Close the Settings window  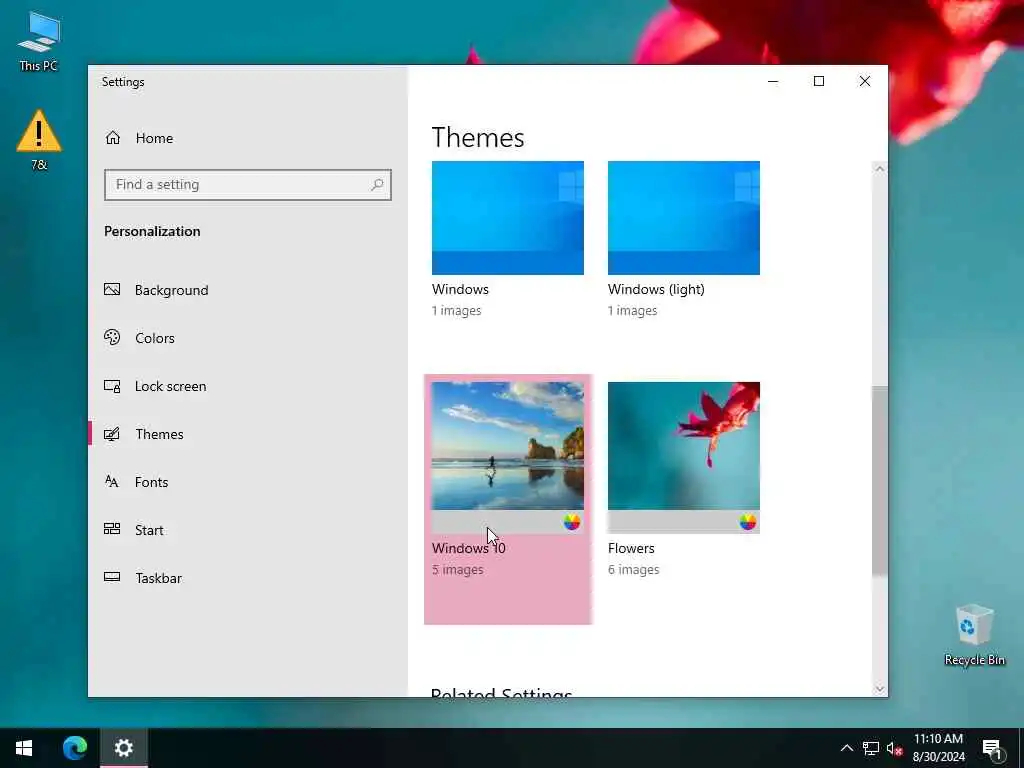pos(865,81)
